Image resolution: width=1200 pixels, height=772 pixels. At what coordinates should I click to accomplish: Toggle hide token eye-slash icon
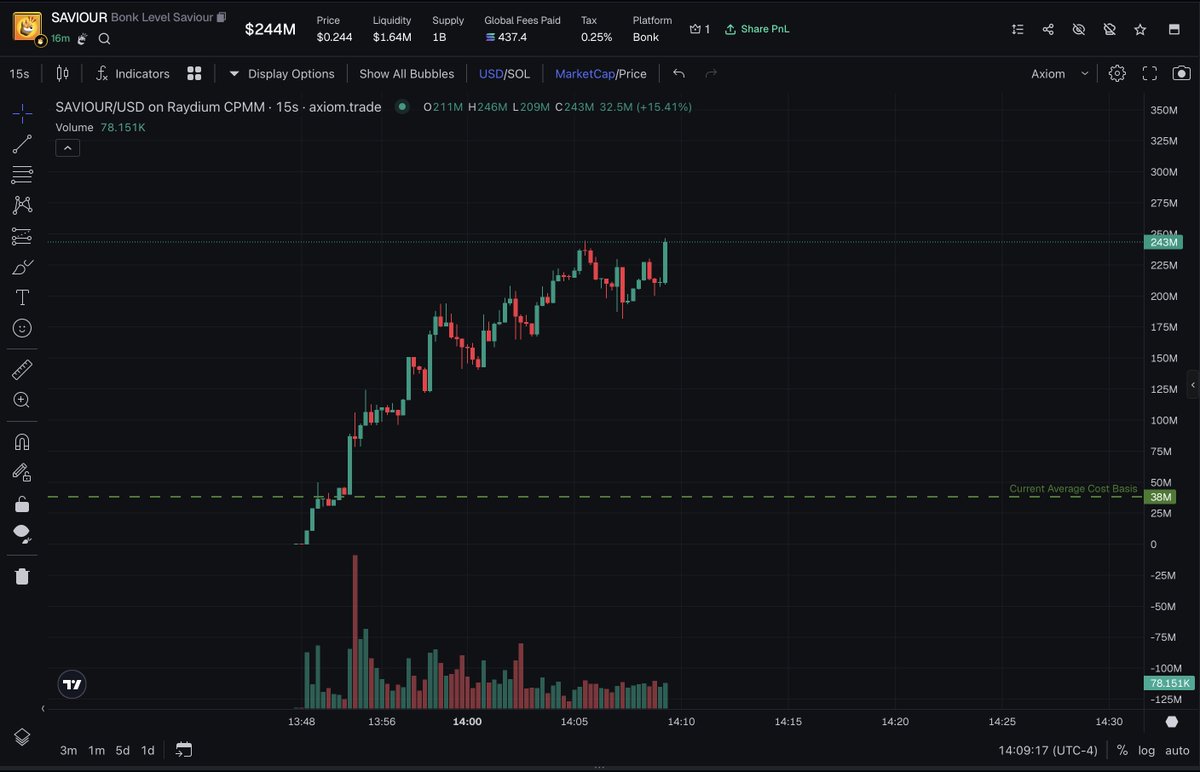pos(1078,30)
